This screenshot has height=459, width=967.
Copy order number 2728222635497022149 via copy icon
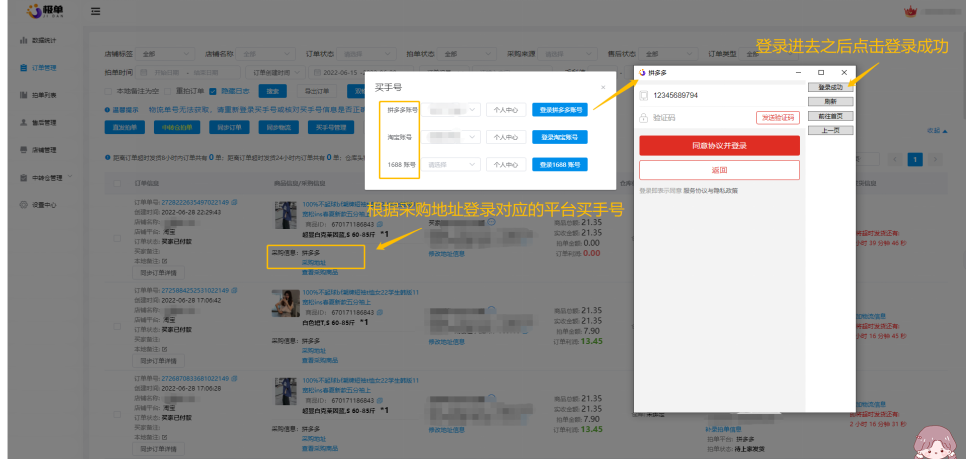coord(234,202)
